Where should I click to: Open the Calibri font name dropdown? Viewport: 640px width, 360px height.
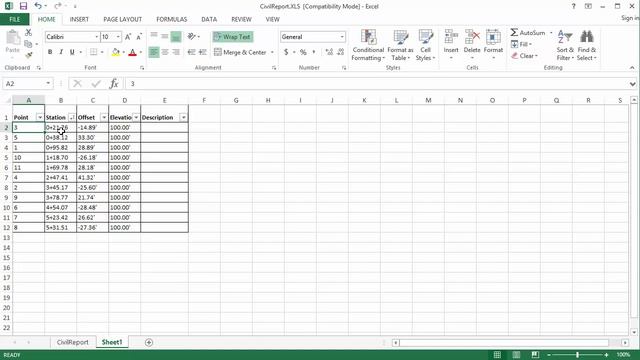pyautogui.click(x=97, y=37)
